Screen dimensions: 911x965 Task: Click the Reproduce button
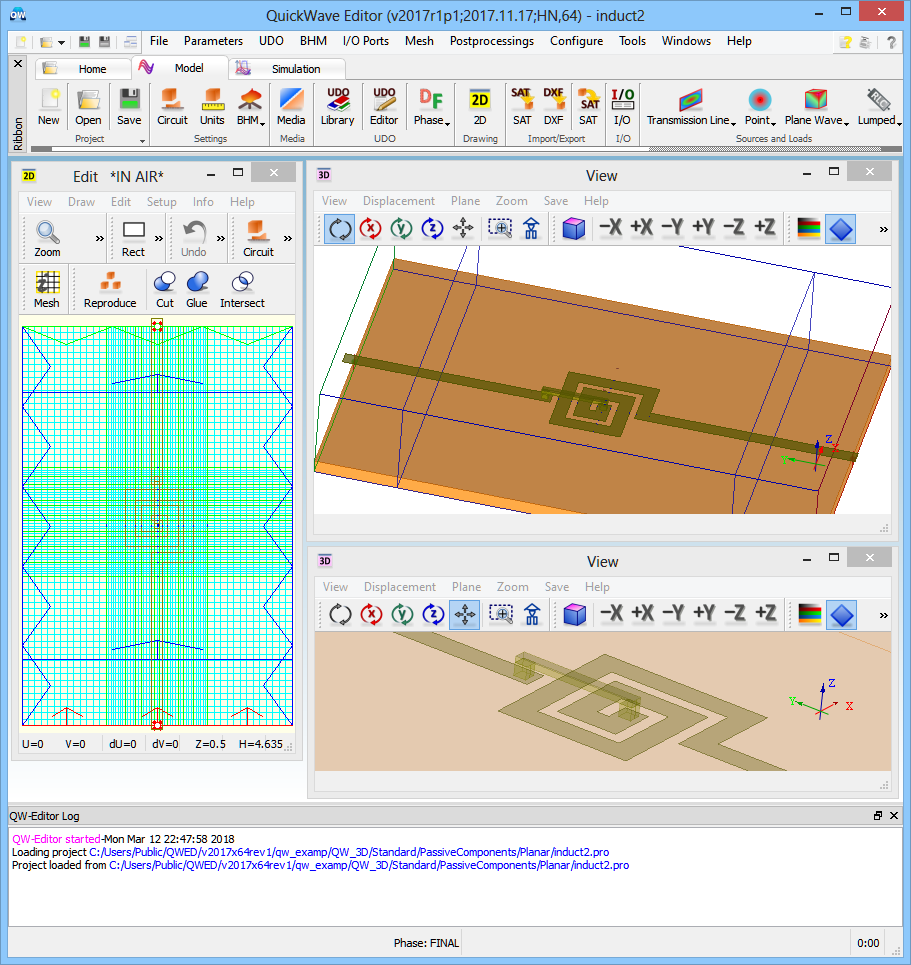point(110,289)
